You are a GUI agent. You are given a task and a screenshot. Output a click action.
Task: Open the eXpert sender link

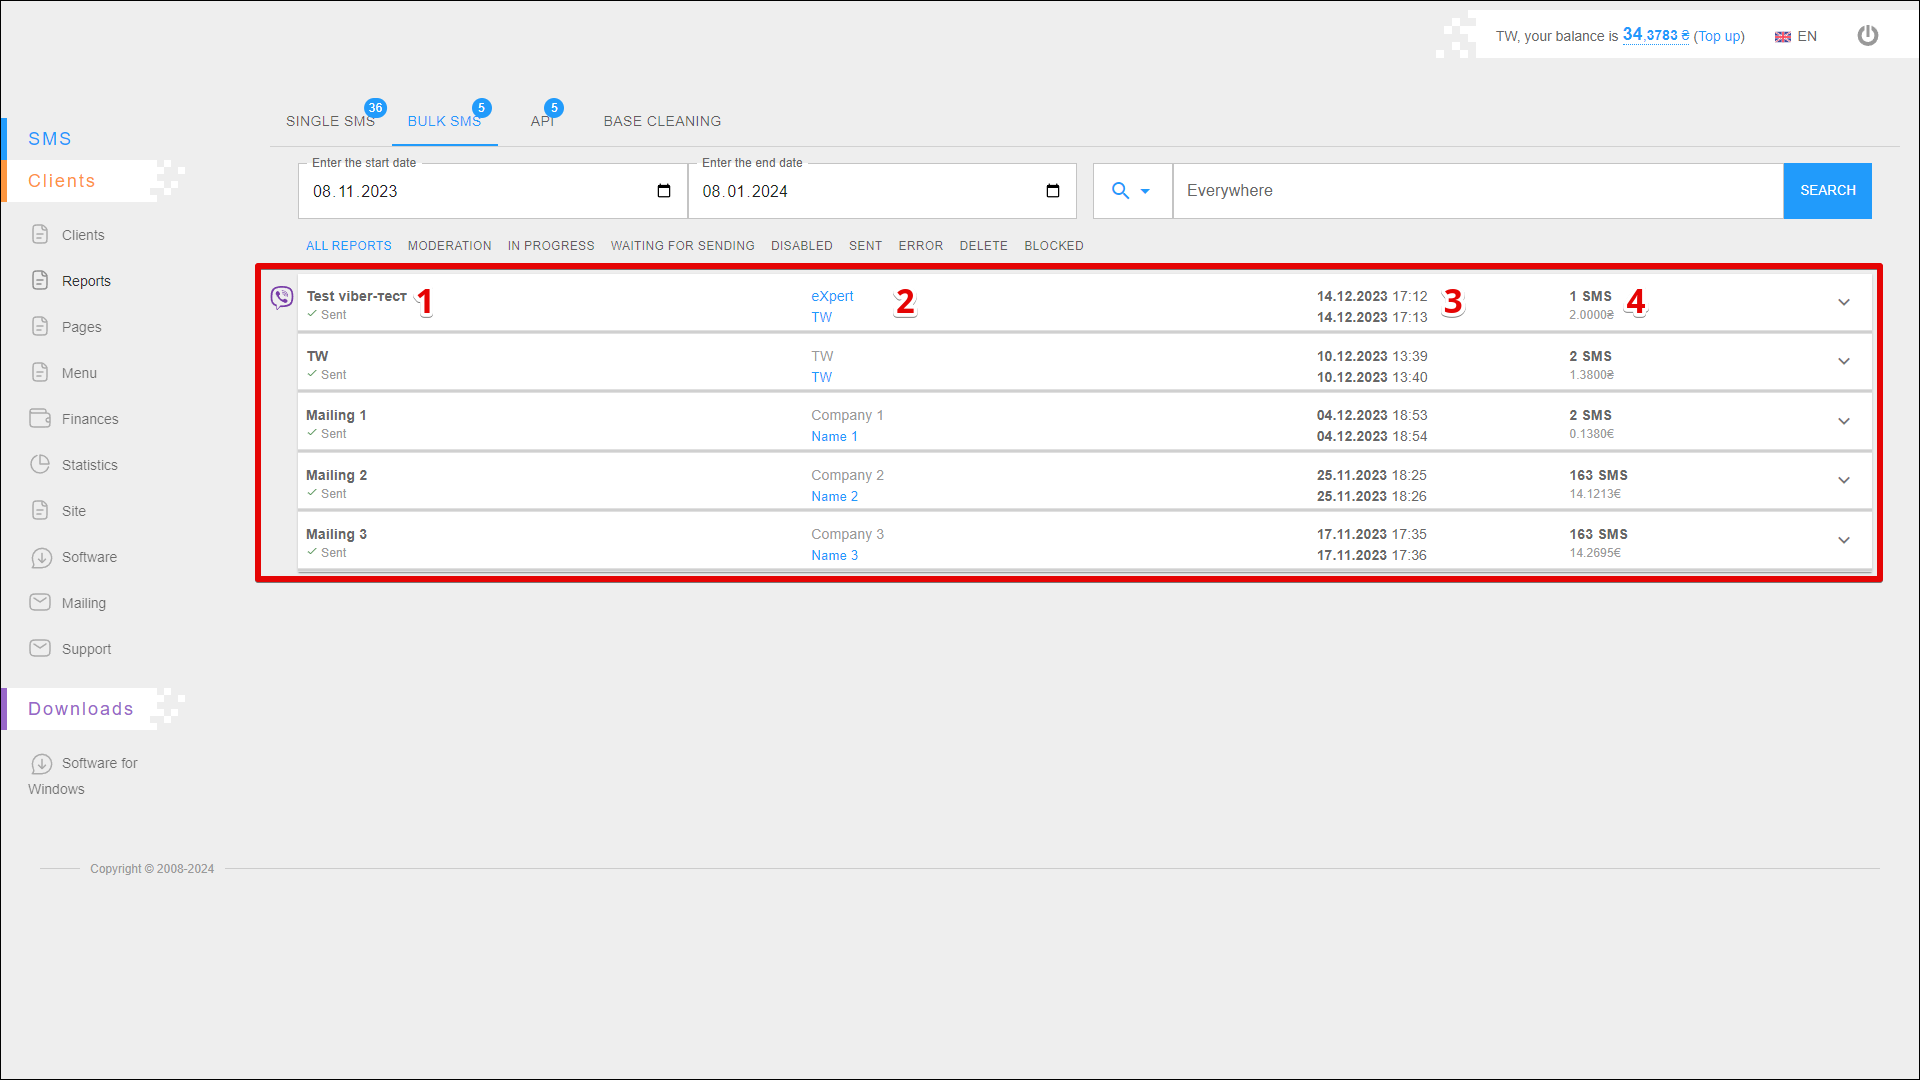point(832,296)
